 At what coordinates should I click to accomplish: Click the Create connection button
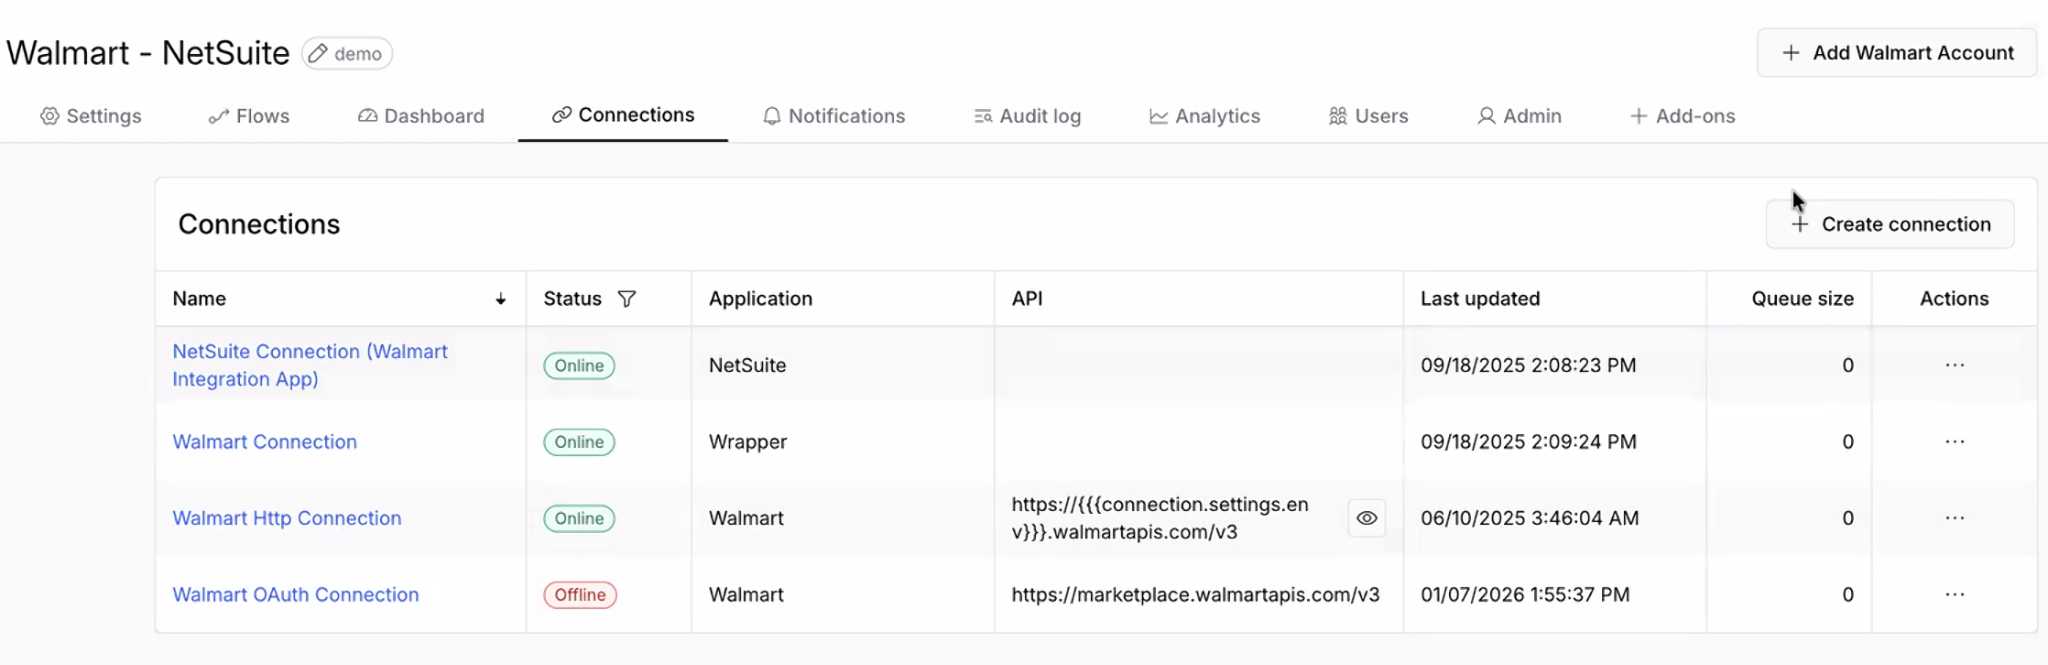click(x=1890, y=224)
